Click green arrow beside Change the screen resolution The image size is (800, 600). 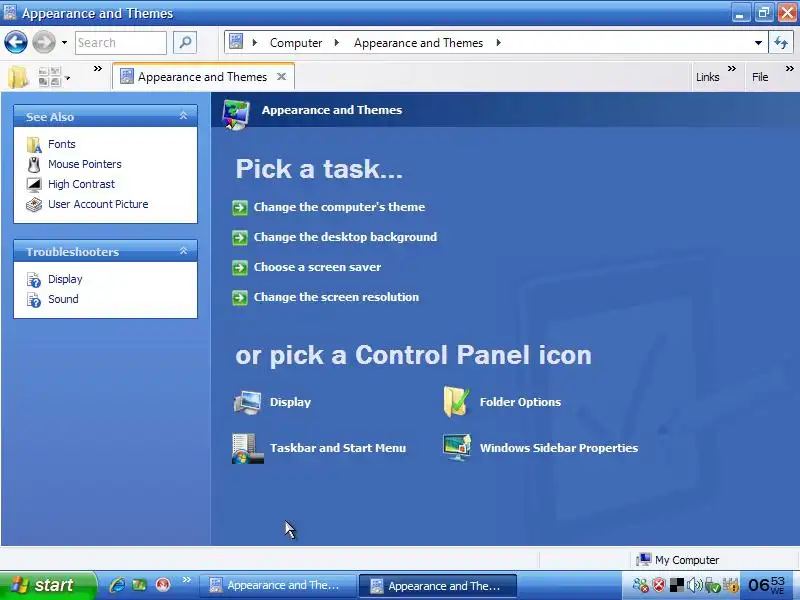pyautogui.click(x=240, y=297)
